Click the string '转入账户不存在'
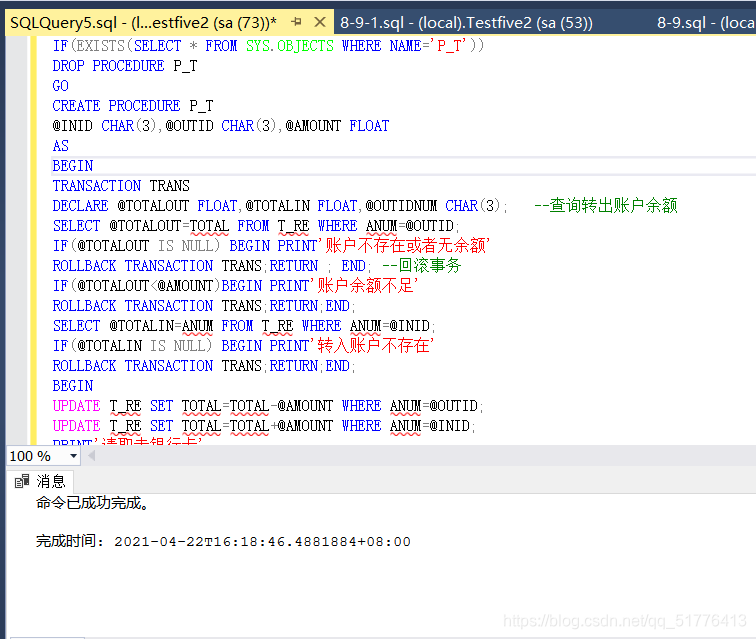This screenshot has width=756, height=639. [x=372, y=345]
